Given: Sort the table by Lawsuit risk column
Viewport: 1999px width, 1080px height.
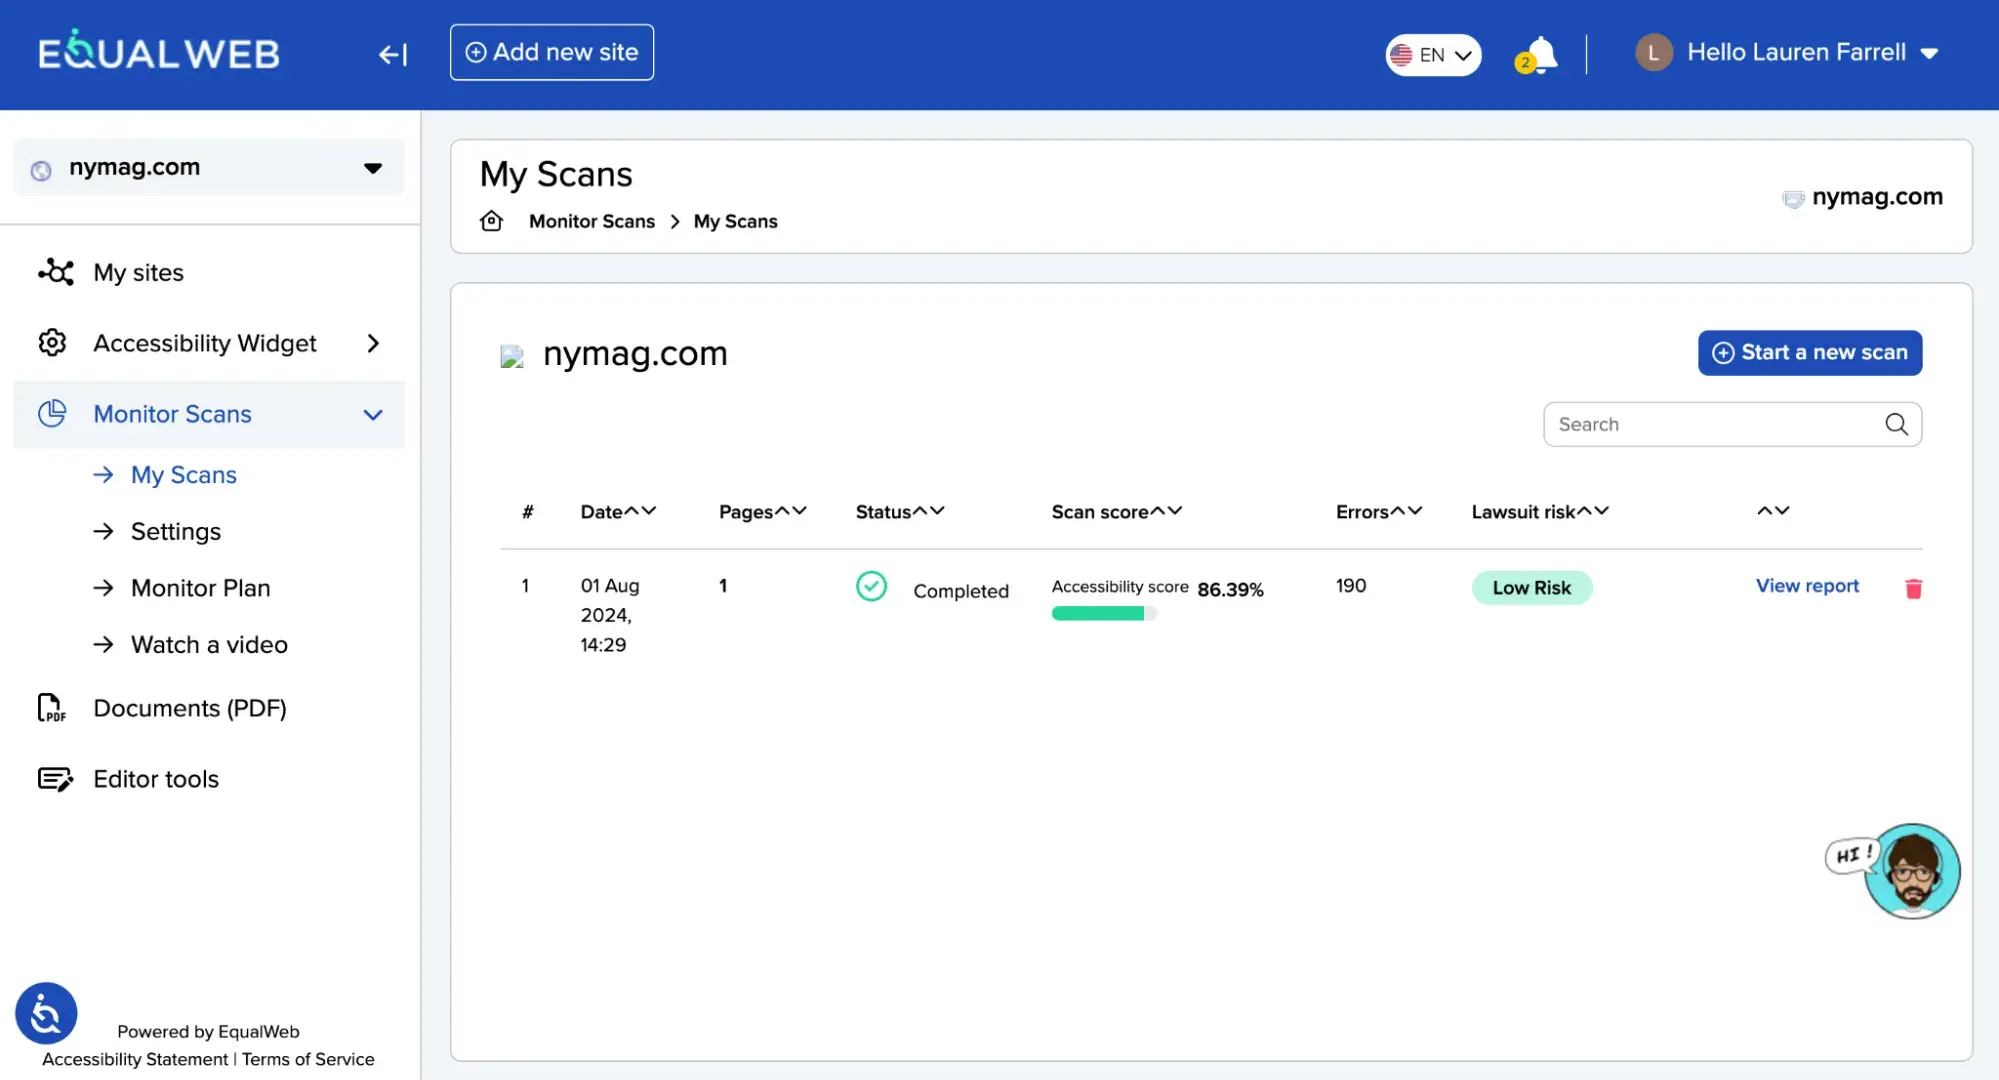Looking at the screenshot, I should [1540, 511].
